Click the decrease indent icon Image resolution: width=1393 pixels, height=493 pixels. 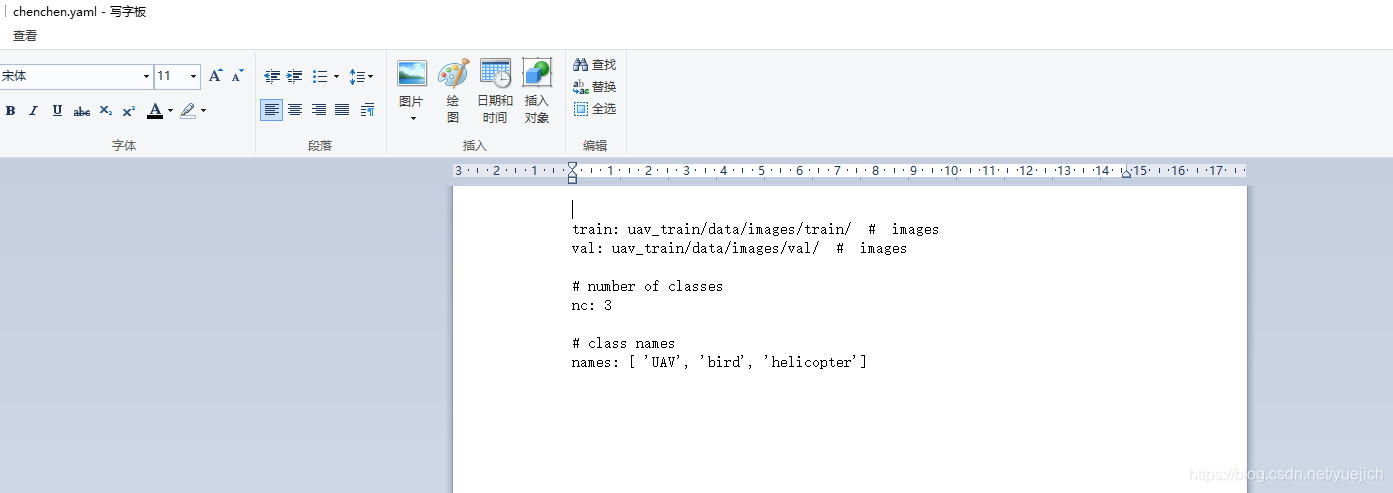[272, 76]
